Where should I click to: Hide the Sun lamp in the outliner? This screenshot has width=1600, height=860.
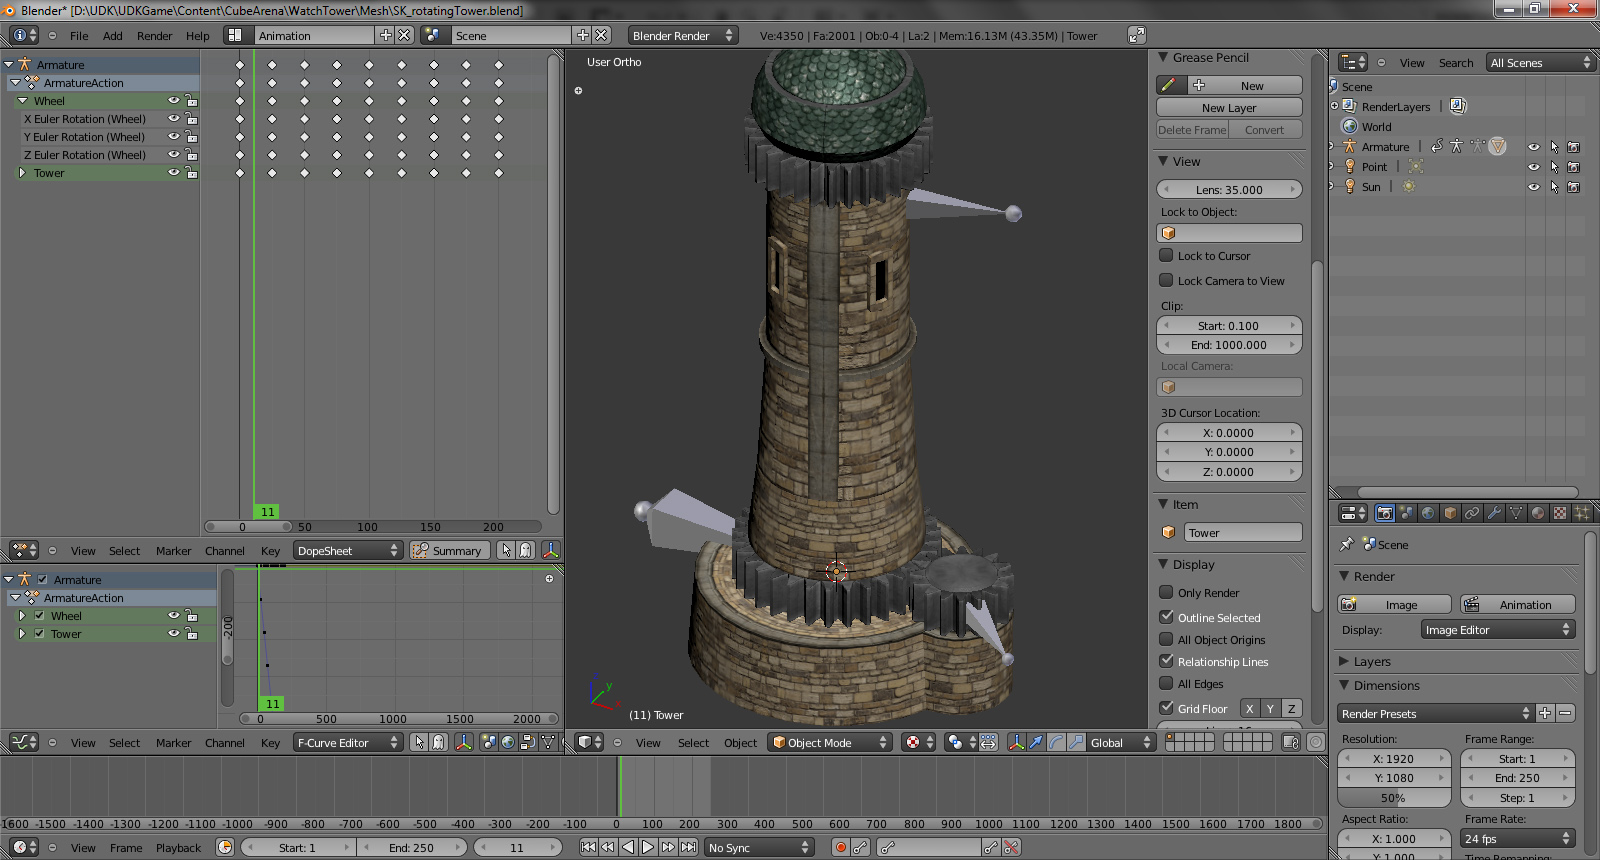pyautogui.click(x=1533, y=187)
